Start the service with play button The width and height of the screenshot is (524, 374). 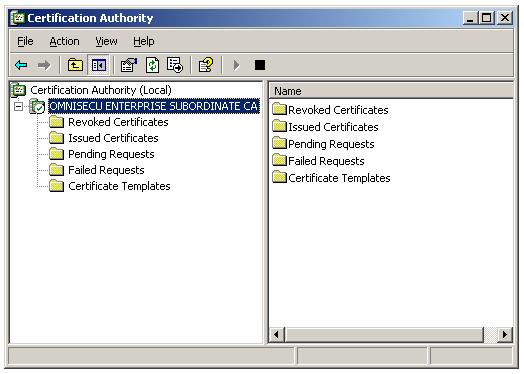point(236,65)
